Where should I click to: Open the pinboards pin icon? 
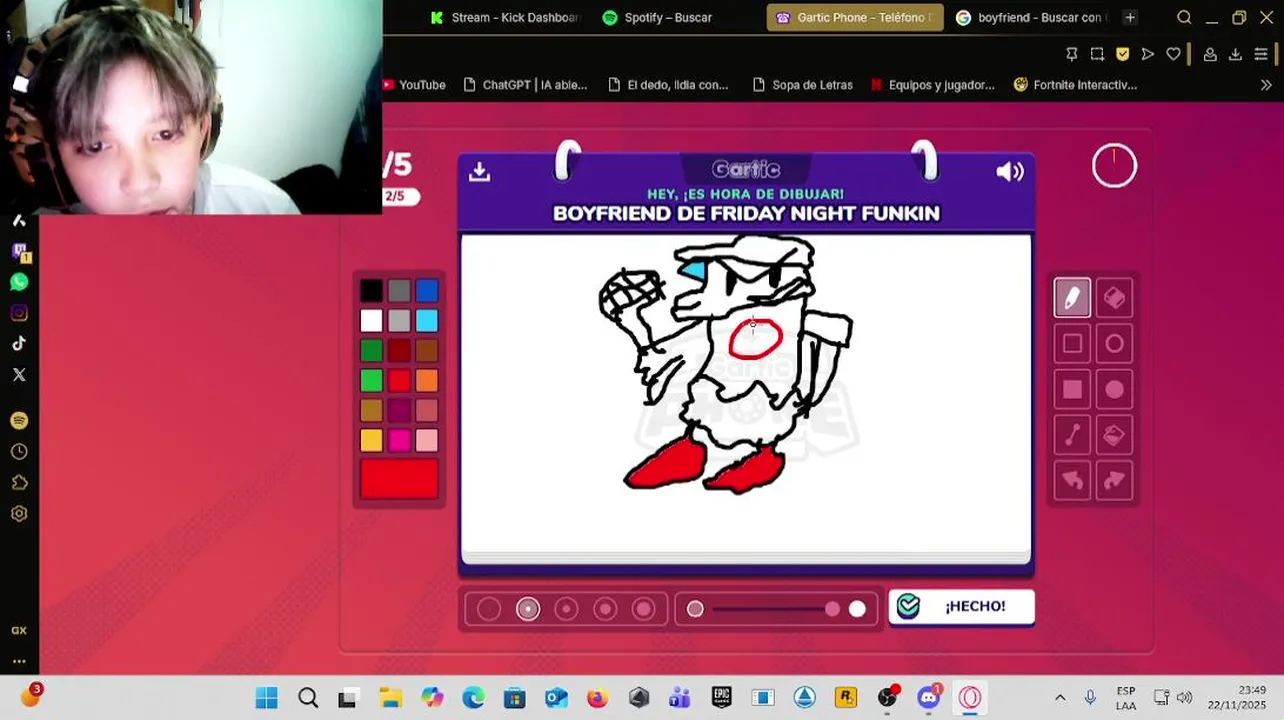pyautogui.click(x=1071, y=54)
